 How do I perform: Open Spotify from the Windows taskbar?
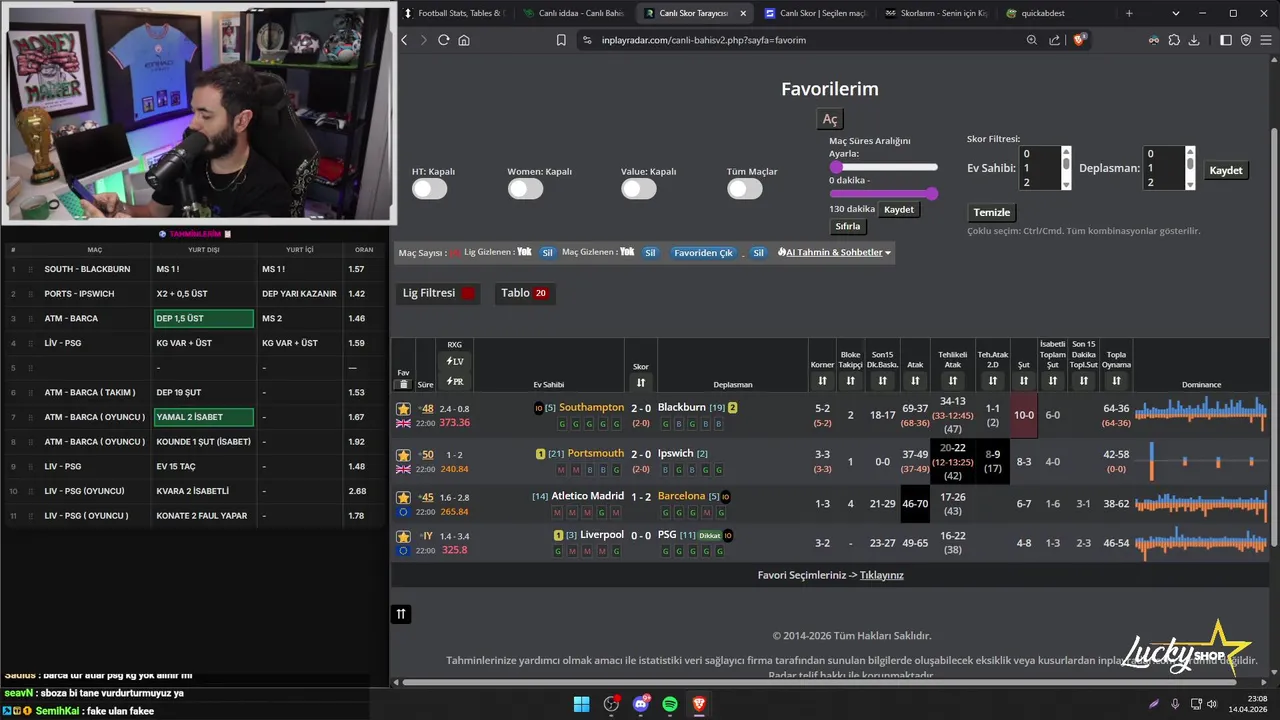pyautogui.click(x=670, y=705)
